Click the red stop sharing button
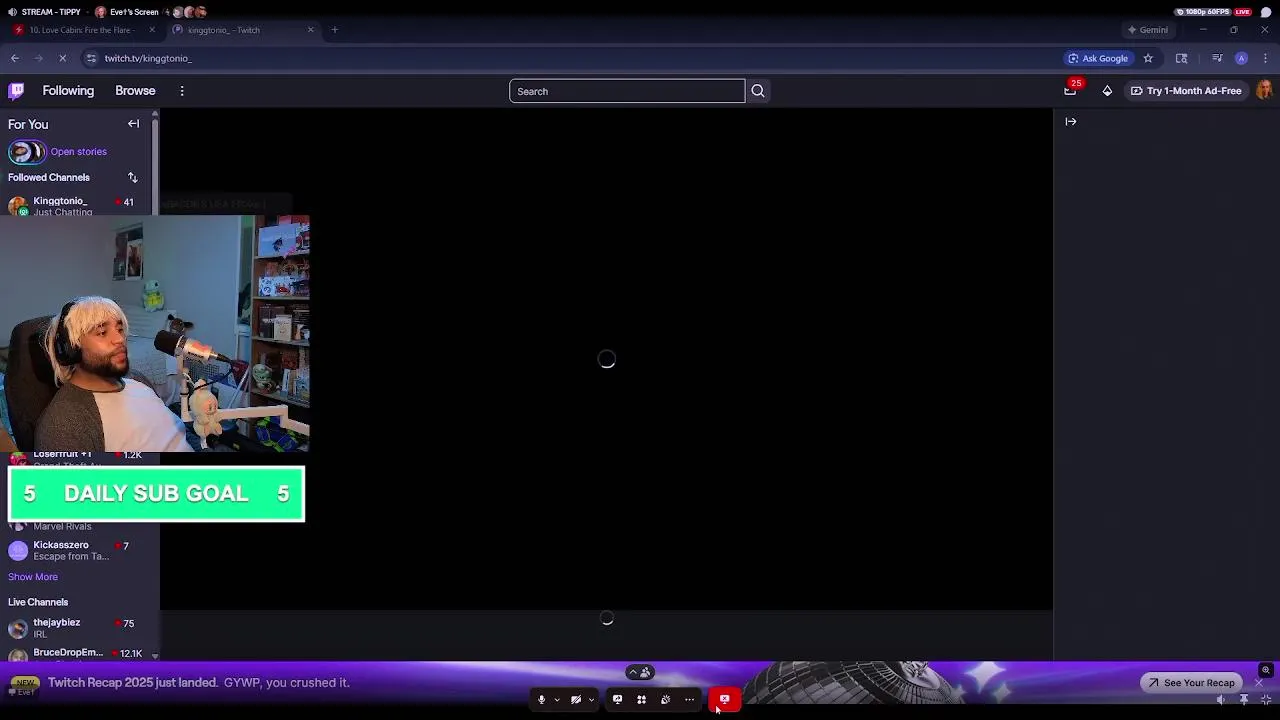The width and height of the screenshot is (1280, 720). [x=725, y=700]
